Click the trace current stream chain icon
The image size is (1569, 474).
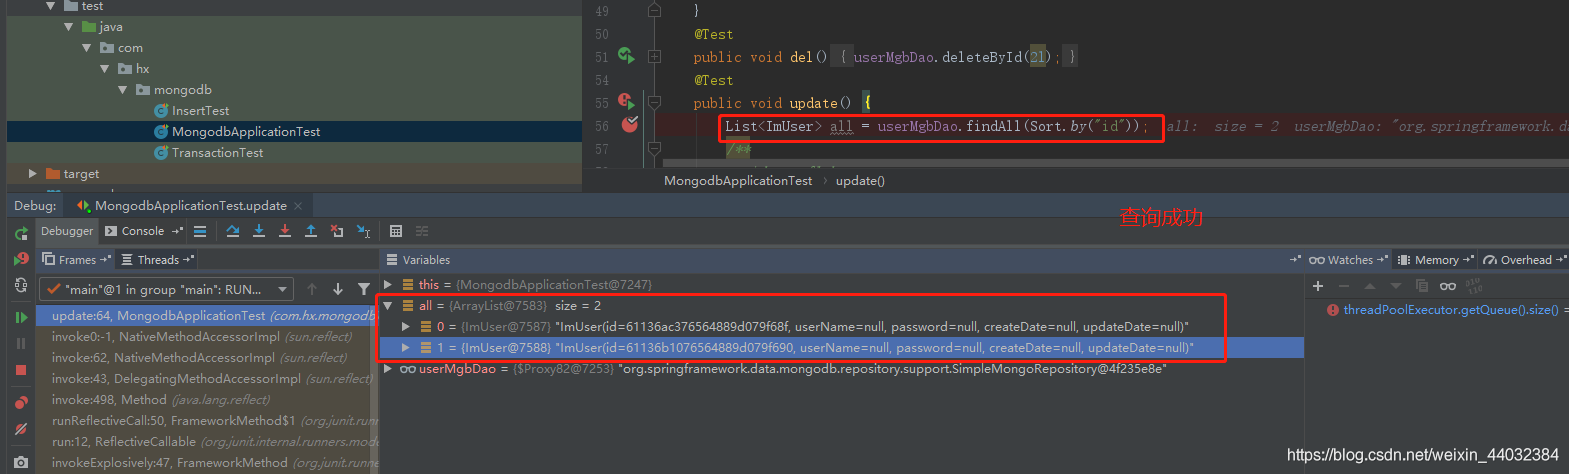pos(422,231)
